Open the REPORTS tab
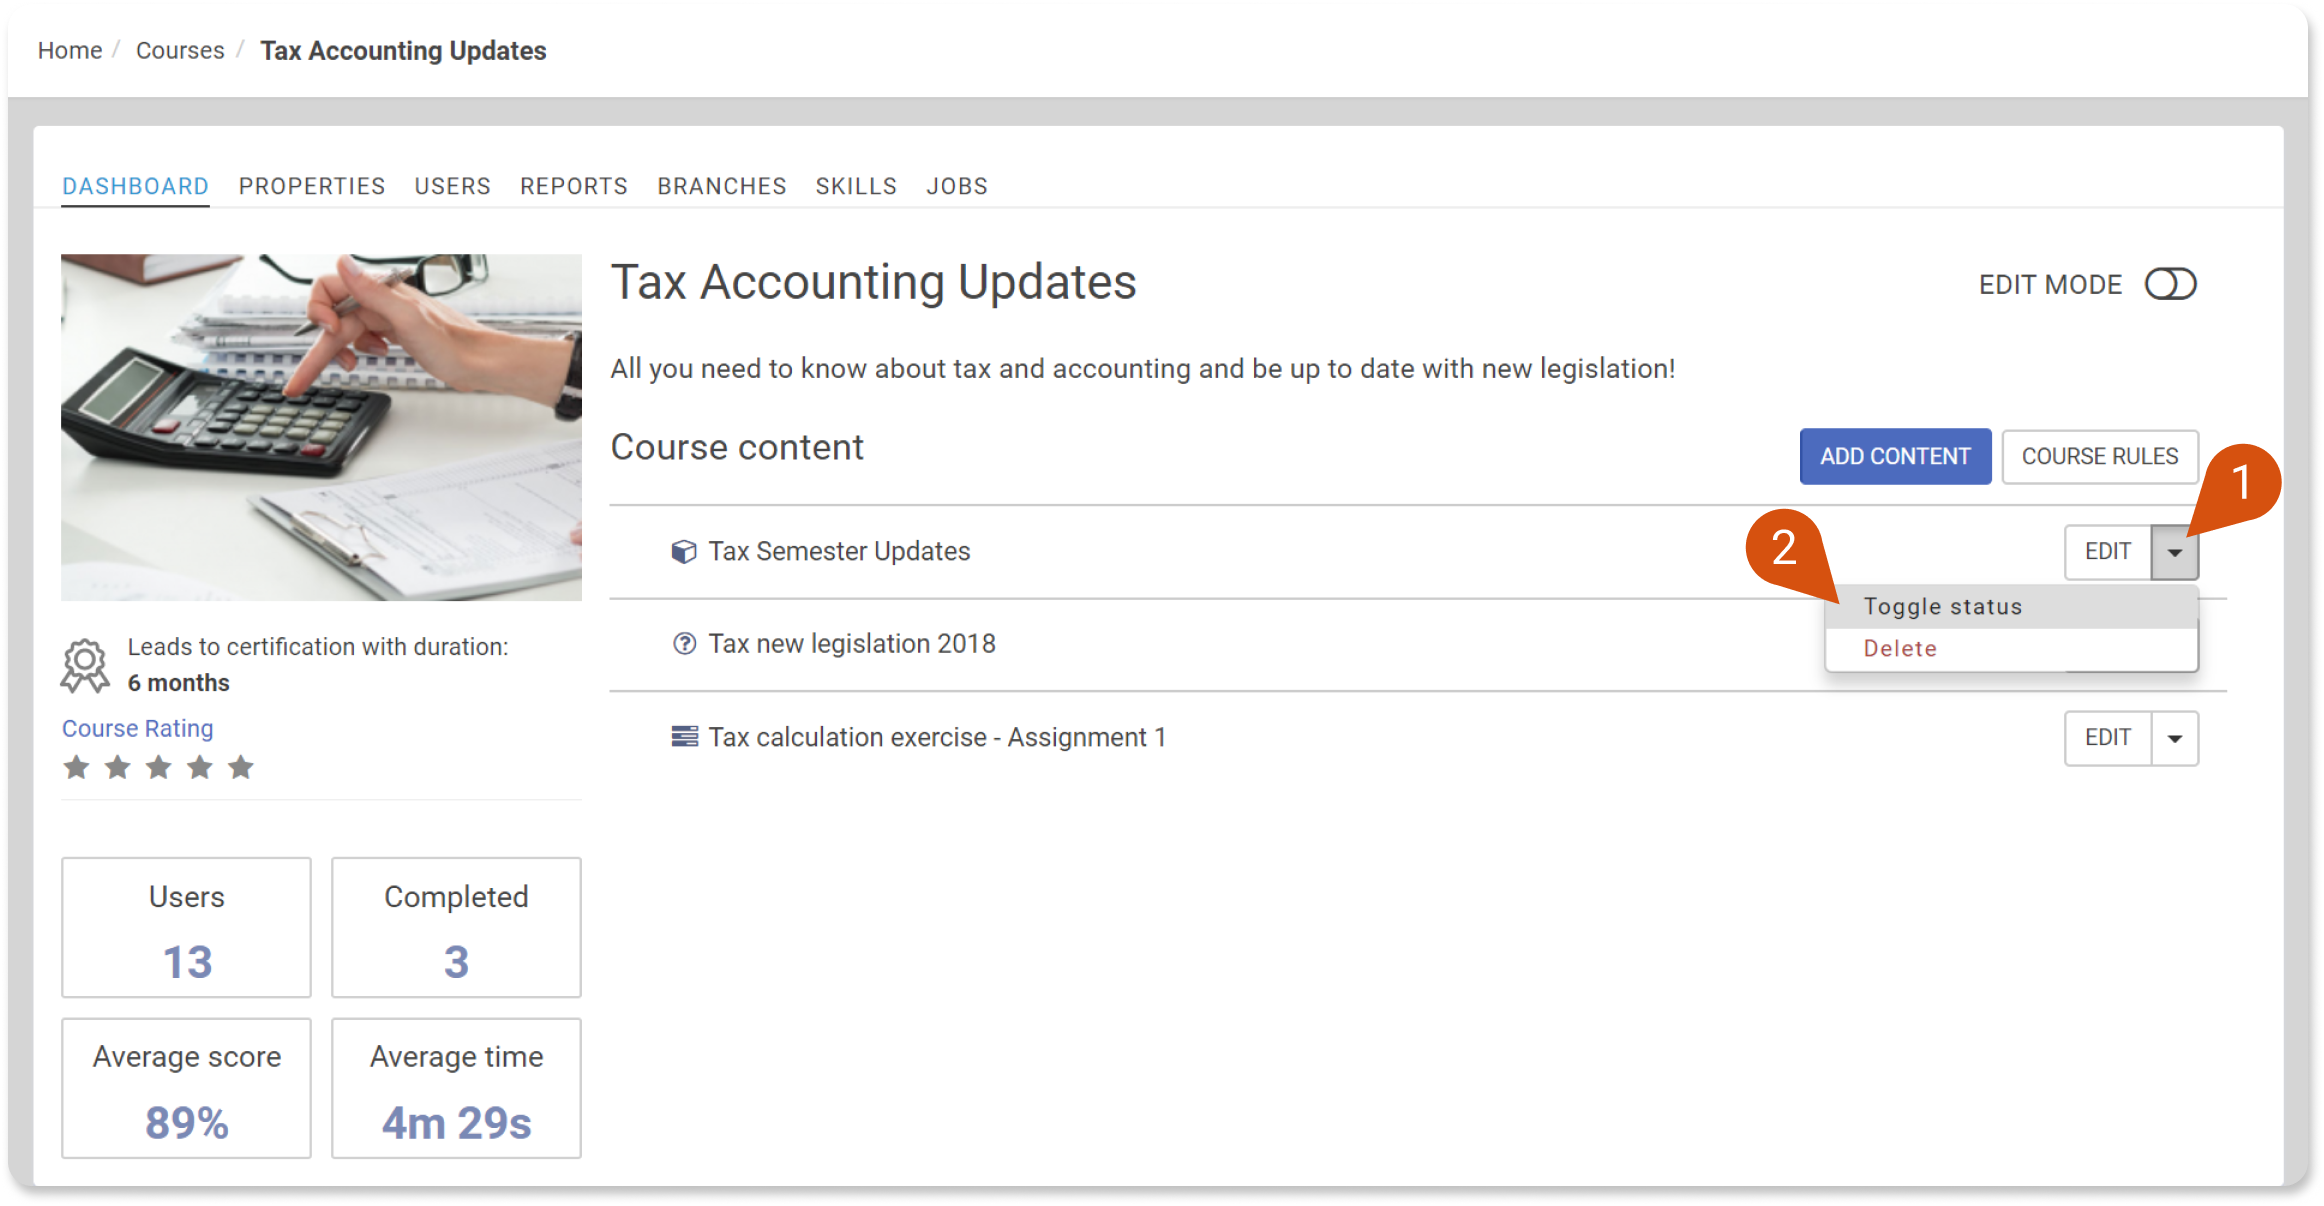2324x1206 pixels. pos(574,186)
